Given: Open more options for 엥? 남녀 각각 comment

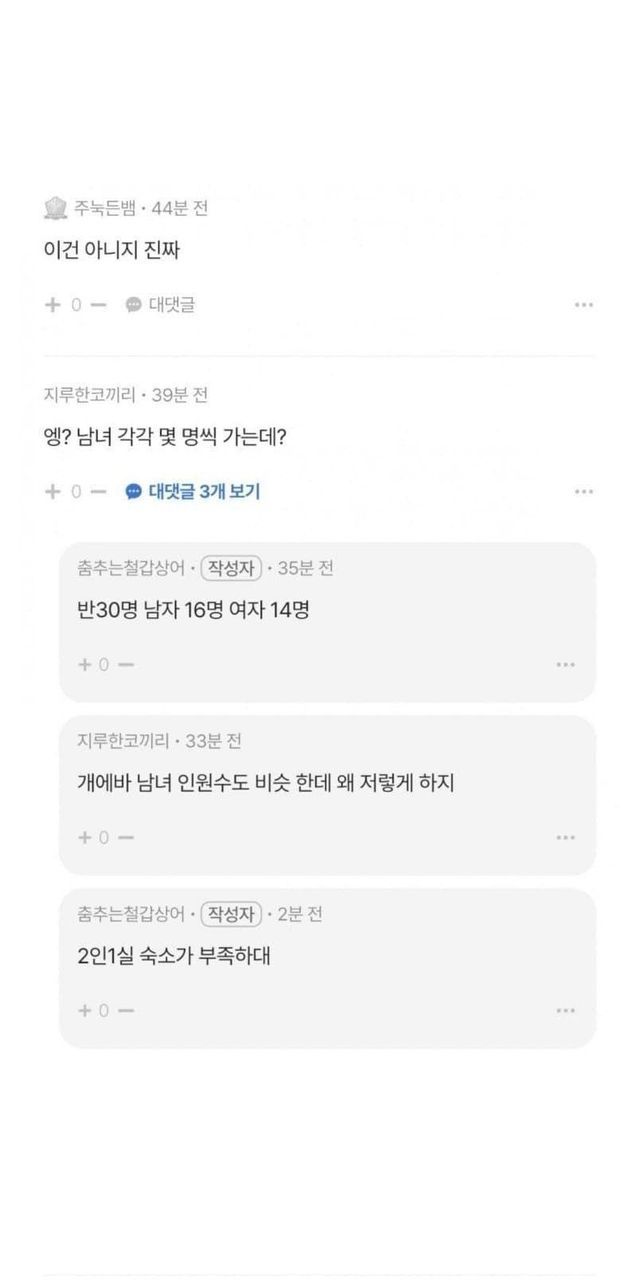Looking at the screenshot, I should click(584, 491).
